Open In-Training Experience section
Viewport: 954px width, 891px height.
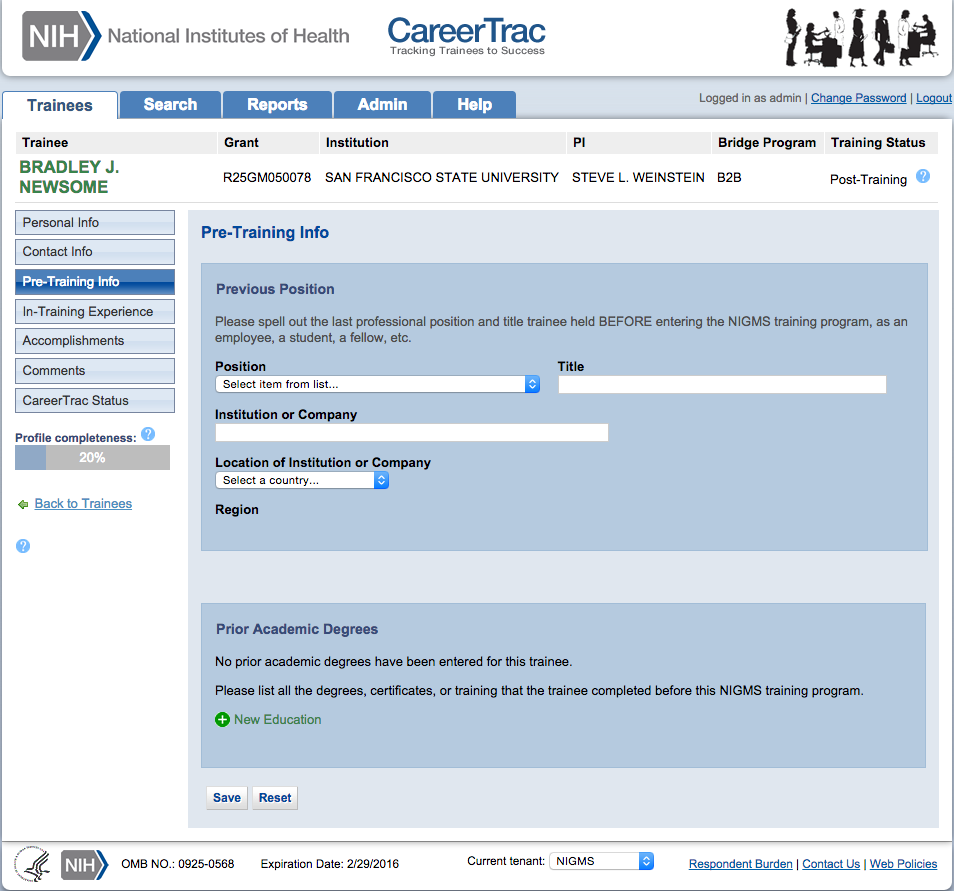click(x=95, y=312)
